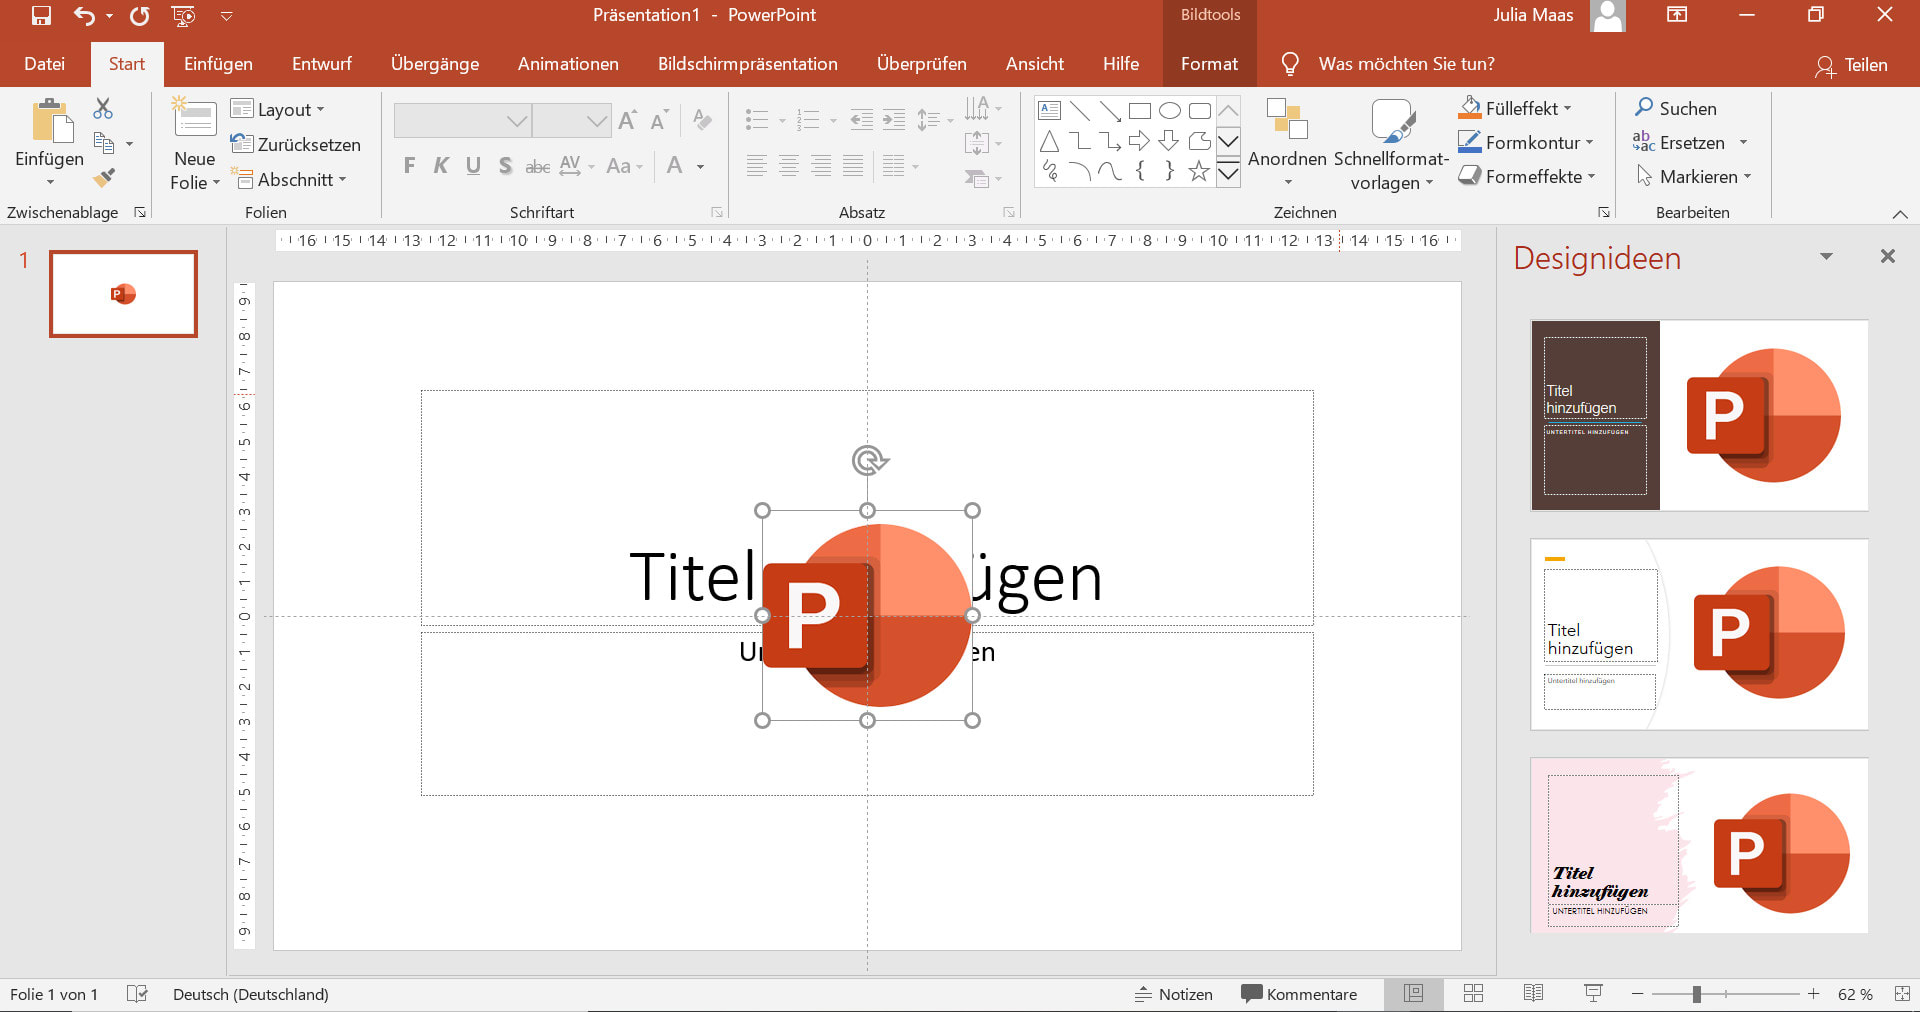Open the font size combo box
This screenshot has height=1012, width=1920.
click(571, 121)
